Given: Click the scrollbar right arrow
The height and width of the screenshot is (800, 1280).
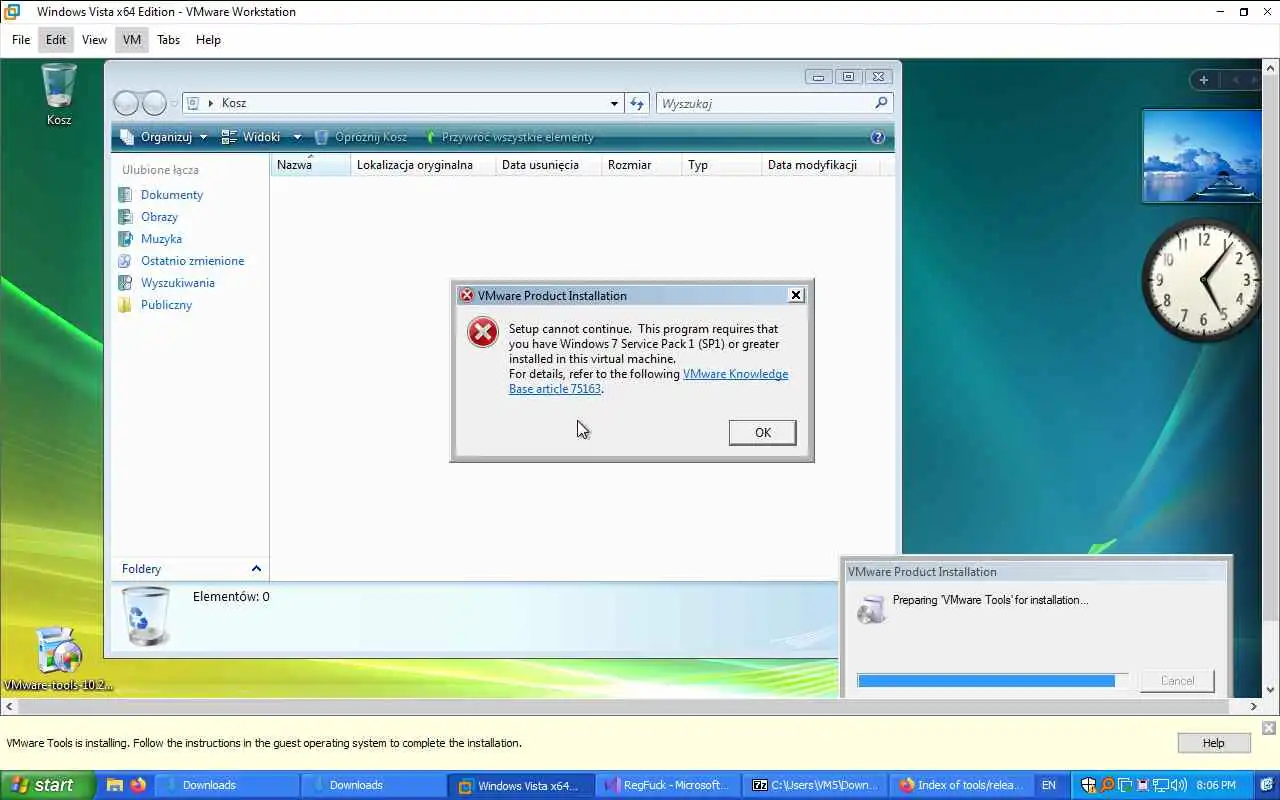Looking at the screenshot, I should pos(1254,706).
